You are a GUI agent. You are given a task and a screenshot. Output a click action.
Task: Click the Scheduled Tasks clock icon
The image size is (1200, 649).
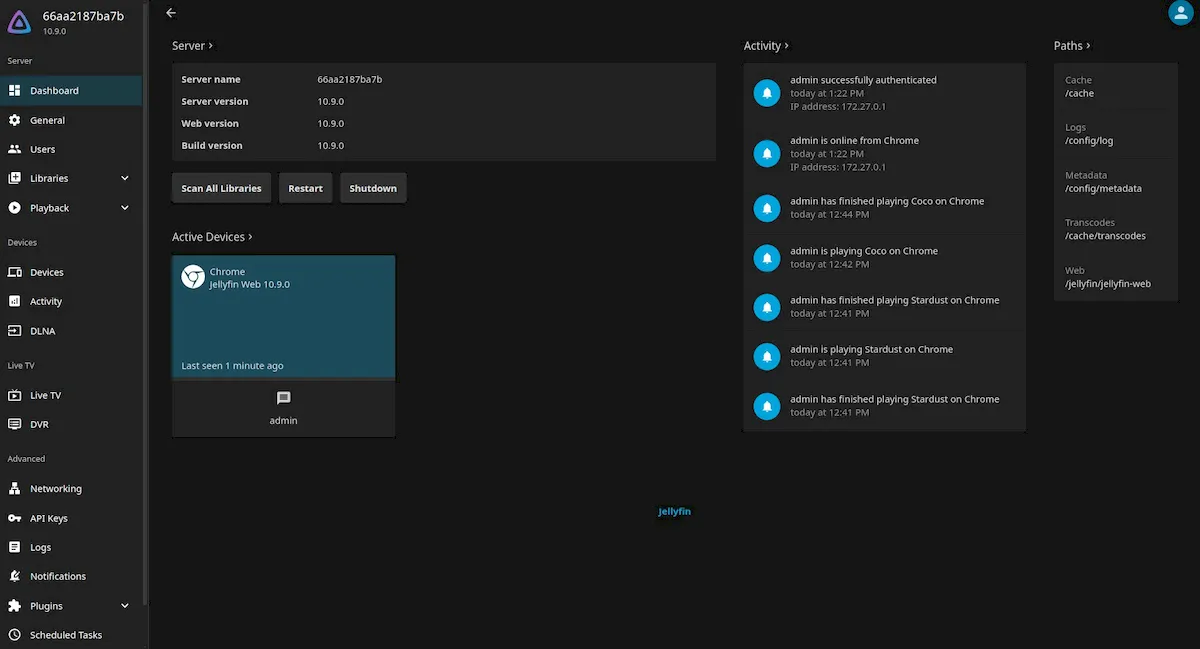14,635
